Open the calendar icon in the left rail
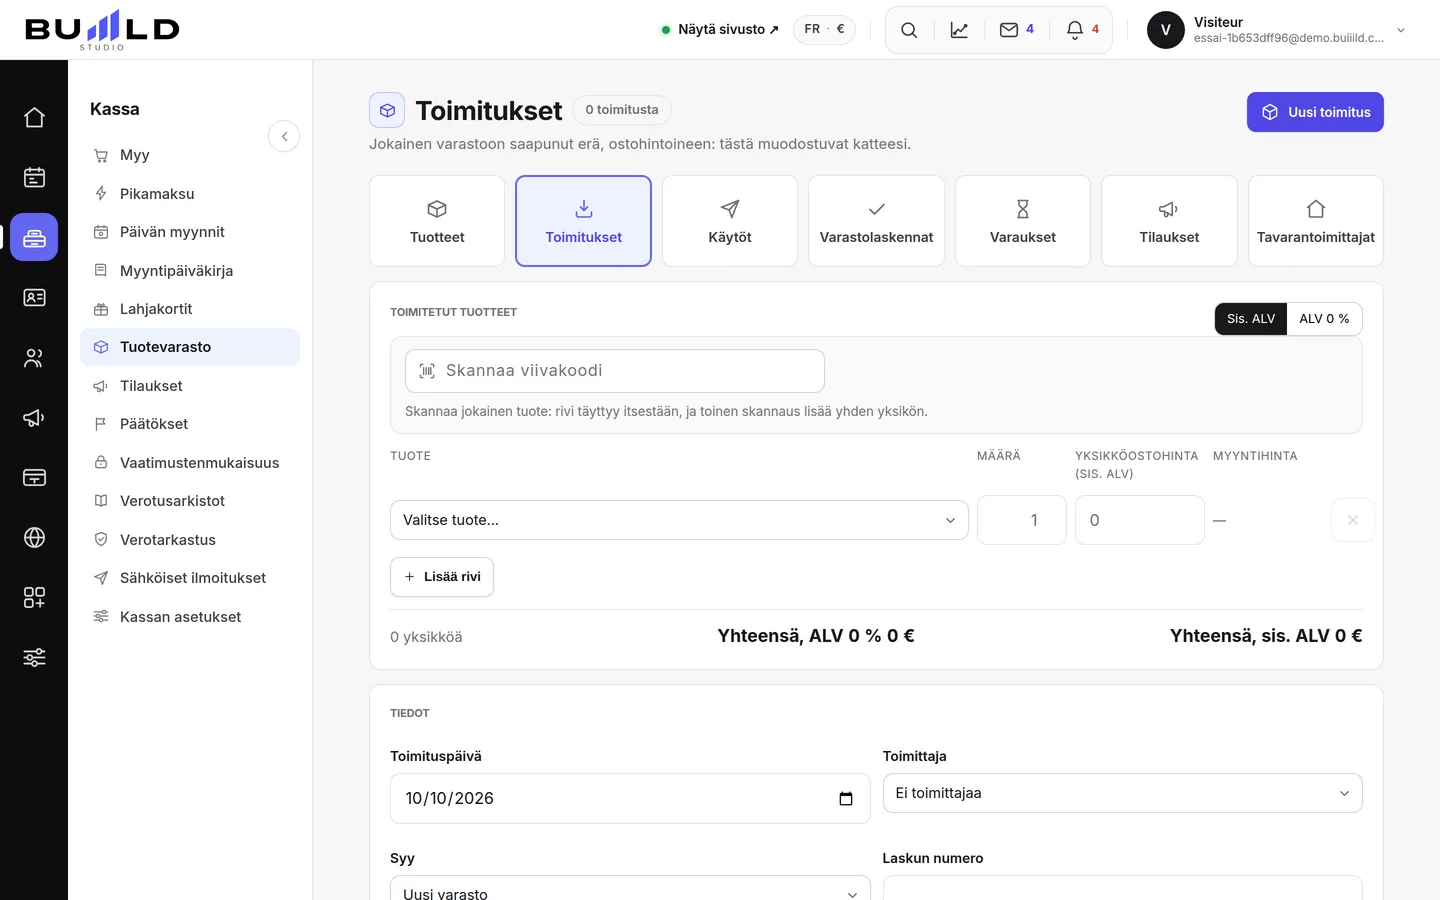The width and height of the screenshot is (1440, 900). pyautogui.click(x=34, y=177)
